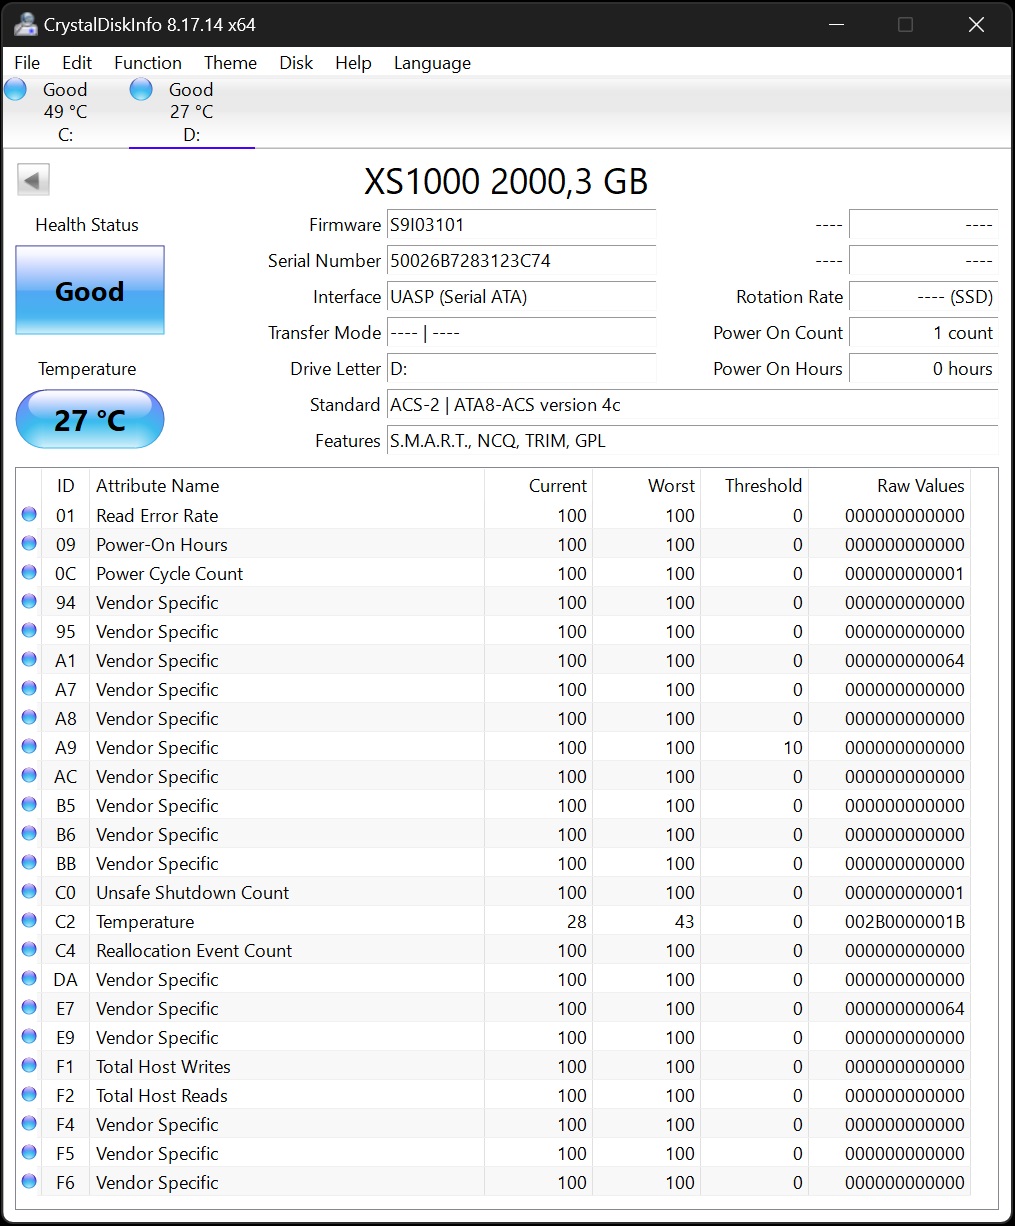Click the blue status orb for drive D:
Viewport: 1015px width, 1226px height.
(141, 90)
